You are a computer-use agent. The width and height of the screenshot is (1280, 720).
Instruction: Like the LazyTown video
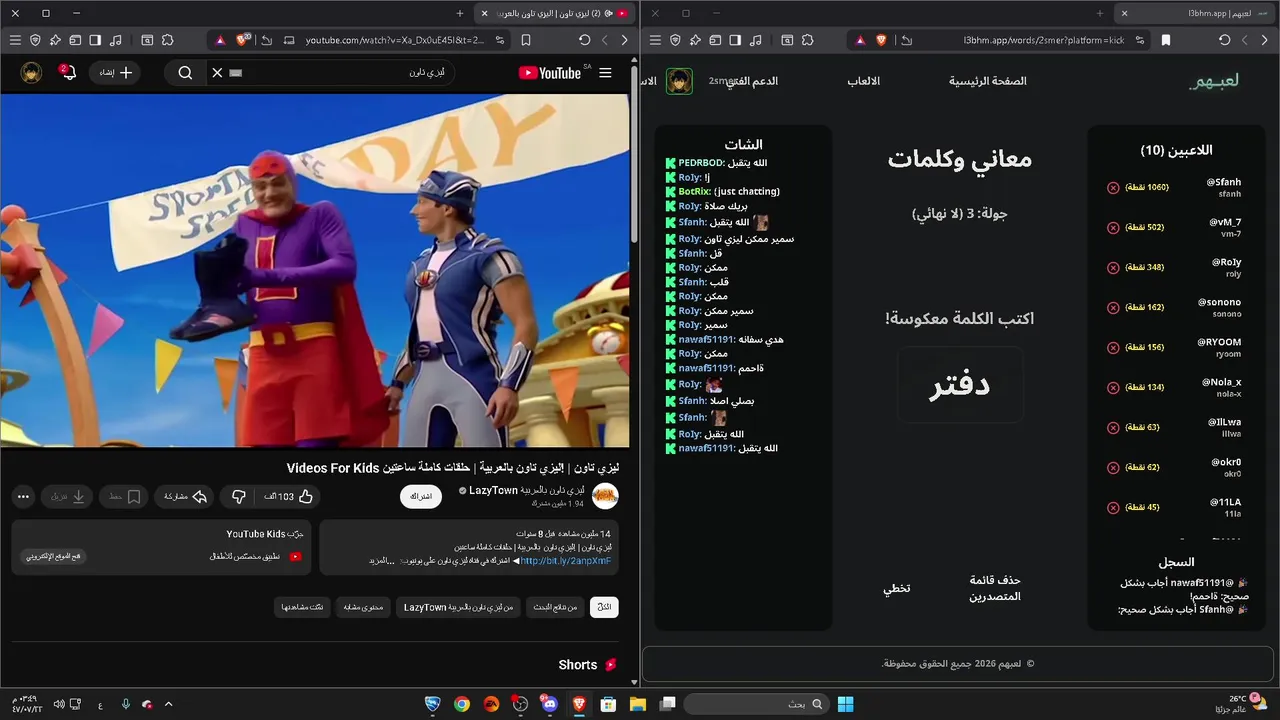coord(288,496)
